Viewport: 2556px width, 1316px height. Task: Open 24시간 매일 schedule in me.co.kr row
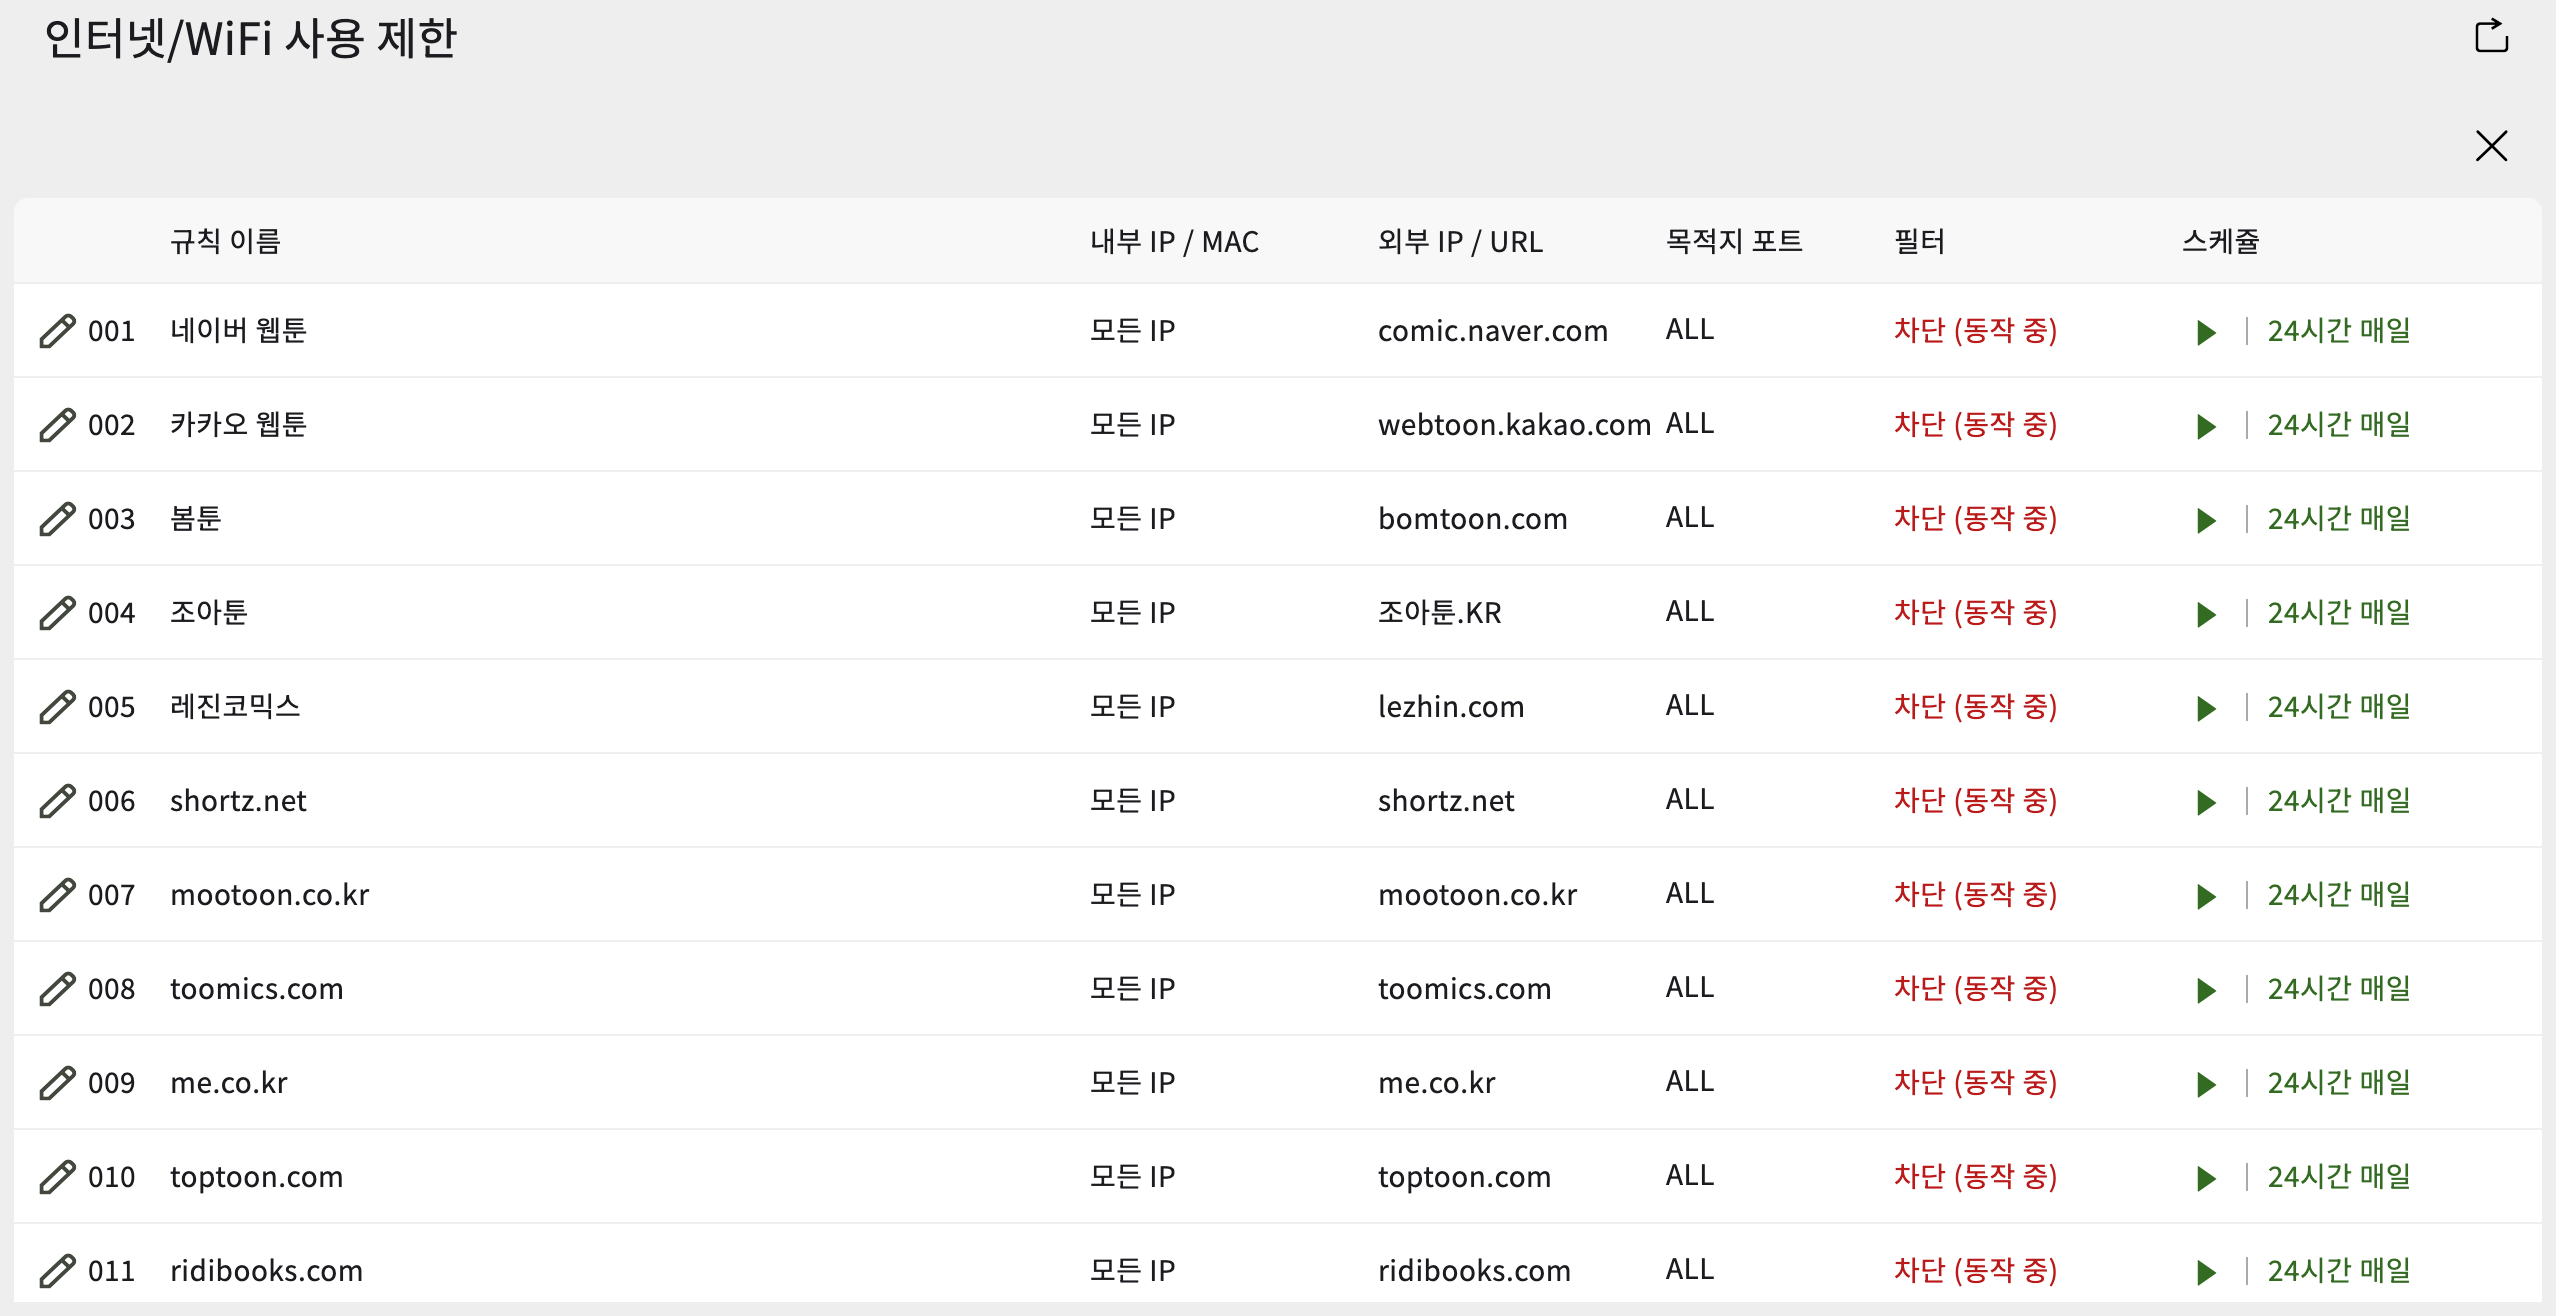click(2339, 1082)
